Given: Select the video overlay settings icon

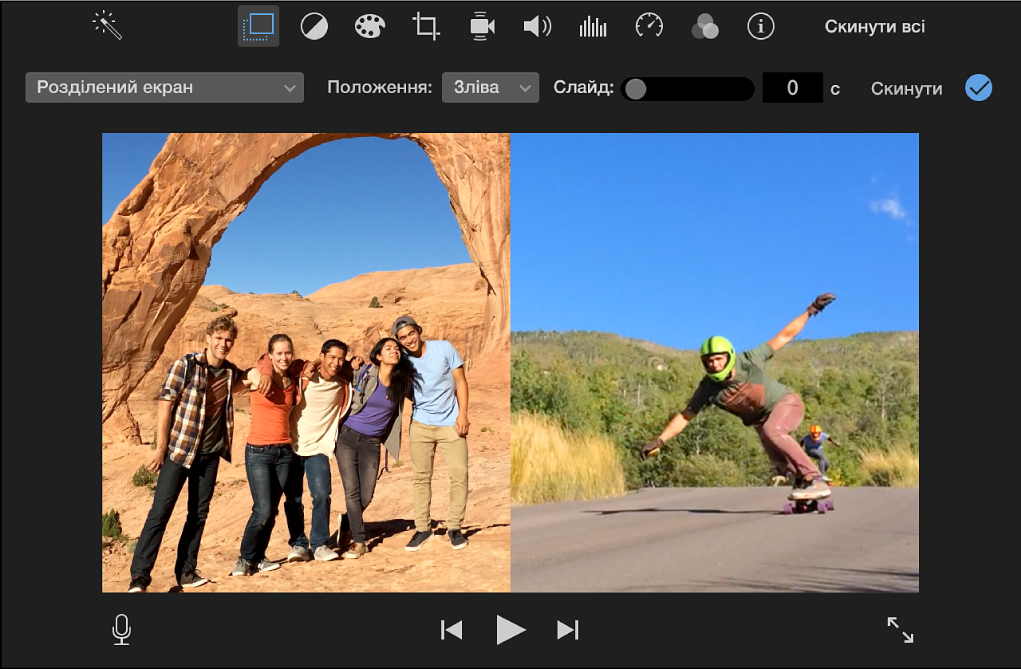Looking at the screenshot, I should [258, 26].
